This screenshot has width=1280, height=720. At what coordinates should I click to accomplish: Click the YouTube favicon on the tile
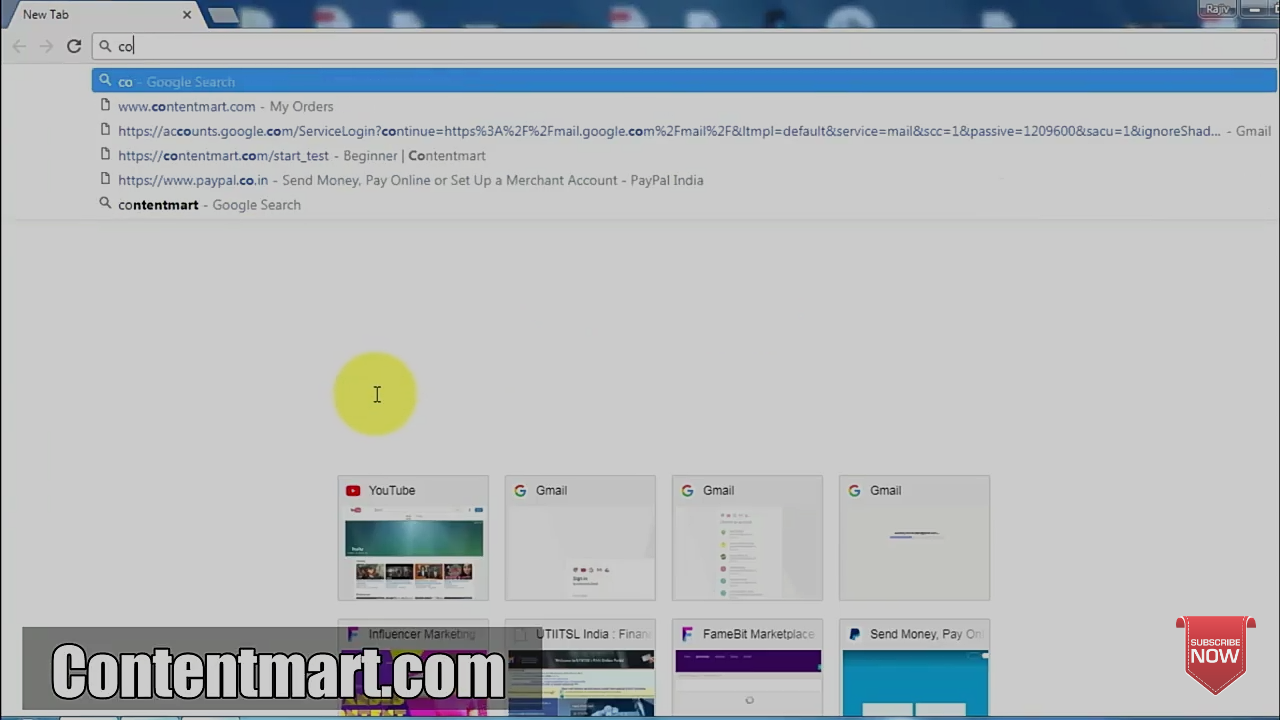353,490
